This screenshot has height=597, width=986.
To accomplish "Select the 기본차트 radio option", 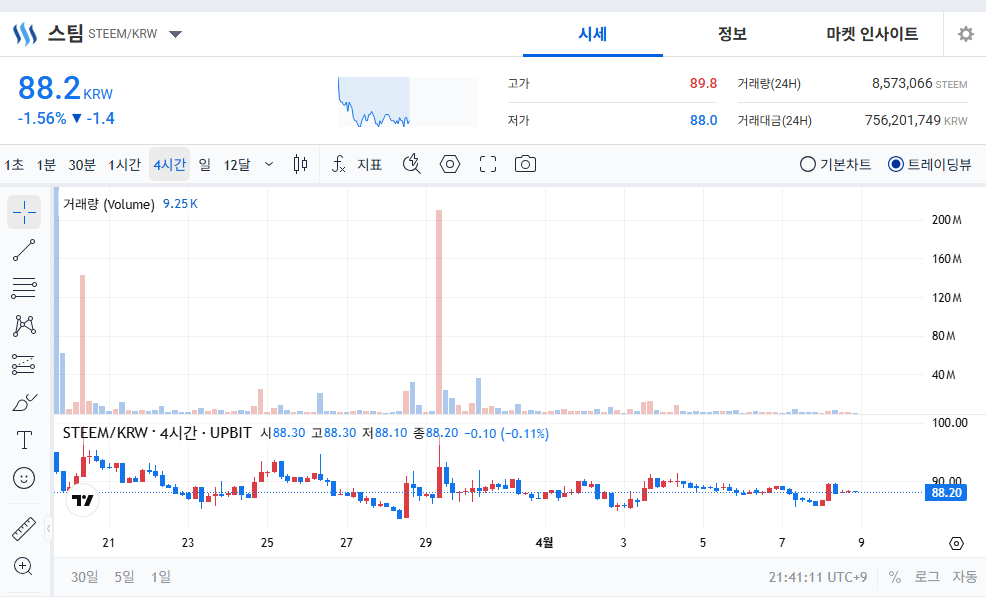I will pos(835,164).
